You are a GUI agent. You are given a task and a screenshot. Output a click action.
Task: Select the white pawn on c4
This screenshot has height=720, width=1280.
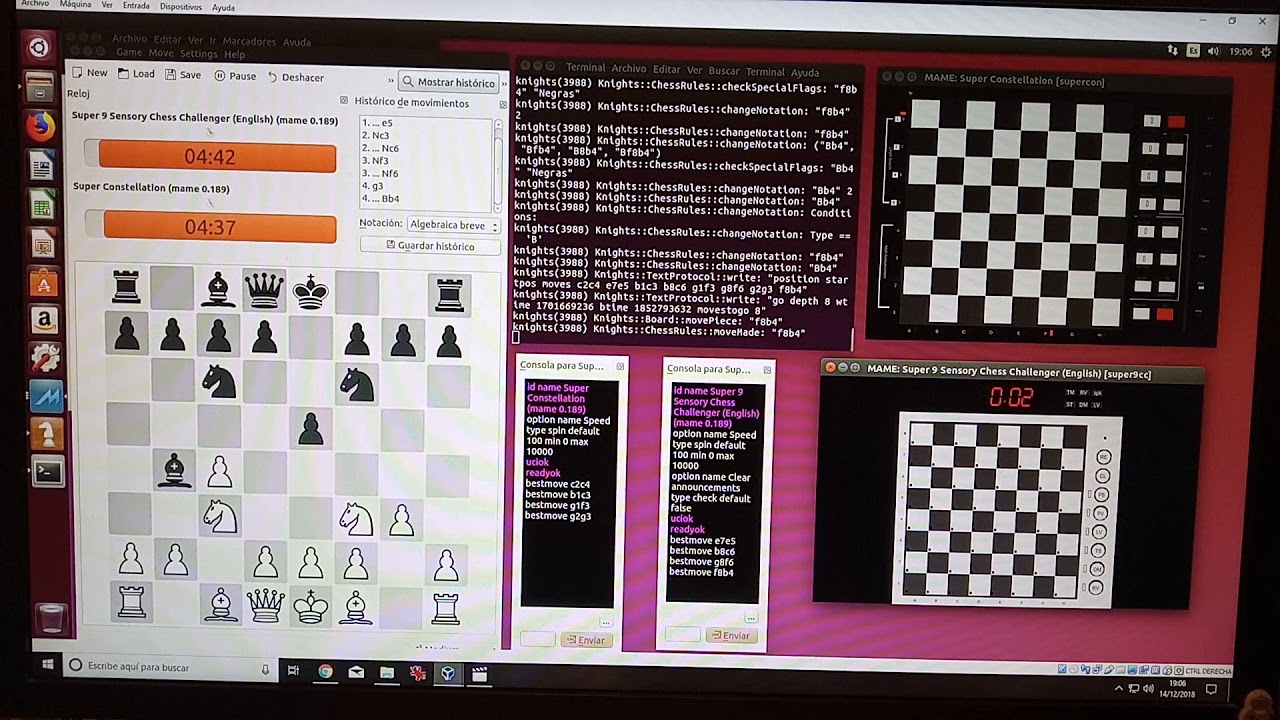click(x=220, y=470)
